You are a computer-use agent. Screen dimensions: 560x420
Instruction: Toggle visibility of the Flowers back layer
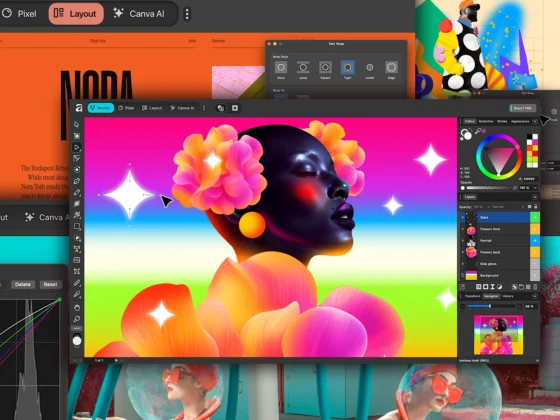tap(535, 252)
